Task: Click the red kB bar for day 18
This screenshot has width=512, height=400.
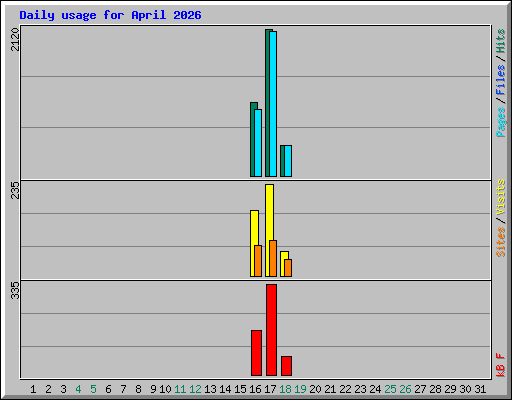Action: (x=286, y=366)
